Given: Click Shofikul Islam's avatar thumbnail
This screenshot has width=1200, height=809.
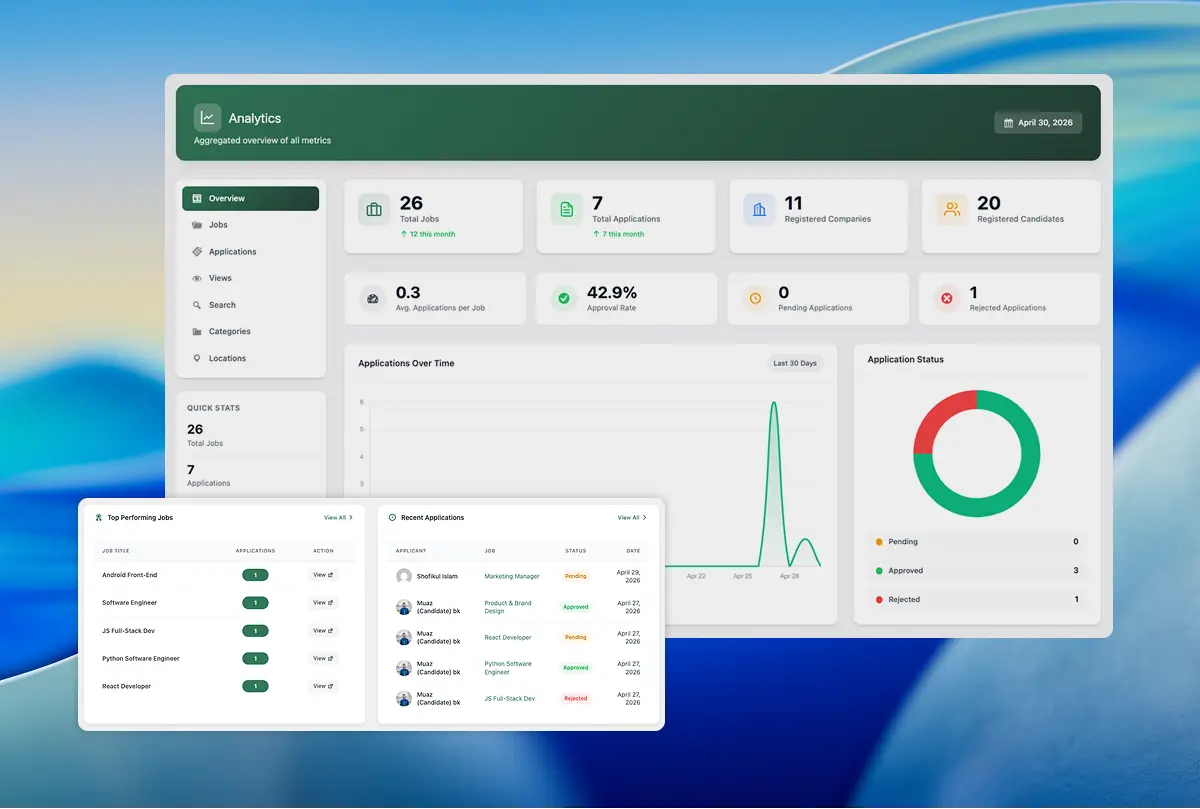Looking at the screenshot, I should [404, 576].
